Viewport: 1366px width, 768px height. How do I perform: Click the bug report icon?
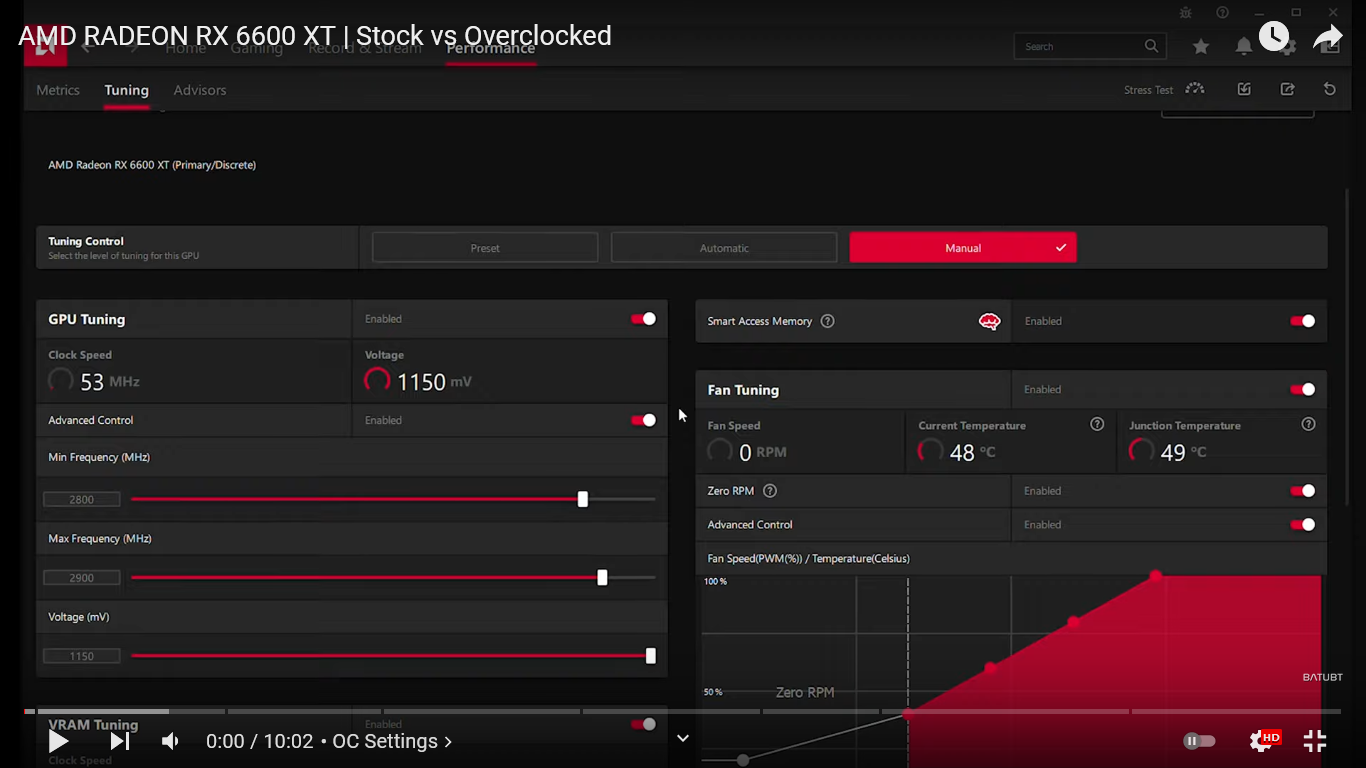point(1185,13)
